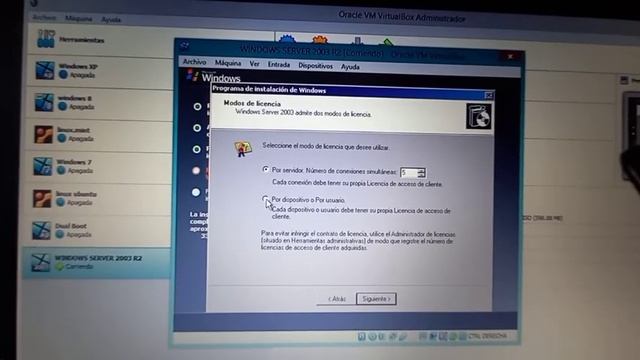Image resolution: width=640 pixels, height=360 pixels.
Task: Click optical disc indicator in VM status bar
Action: (x=372, y=337)
